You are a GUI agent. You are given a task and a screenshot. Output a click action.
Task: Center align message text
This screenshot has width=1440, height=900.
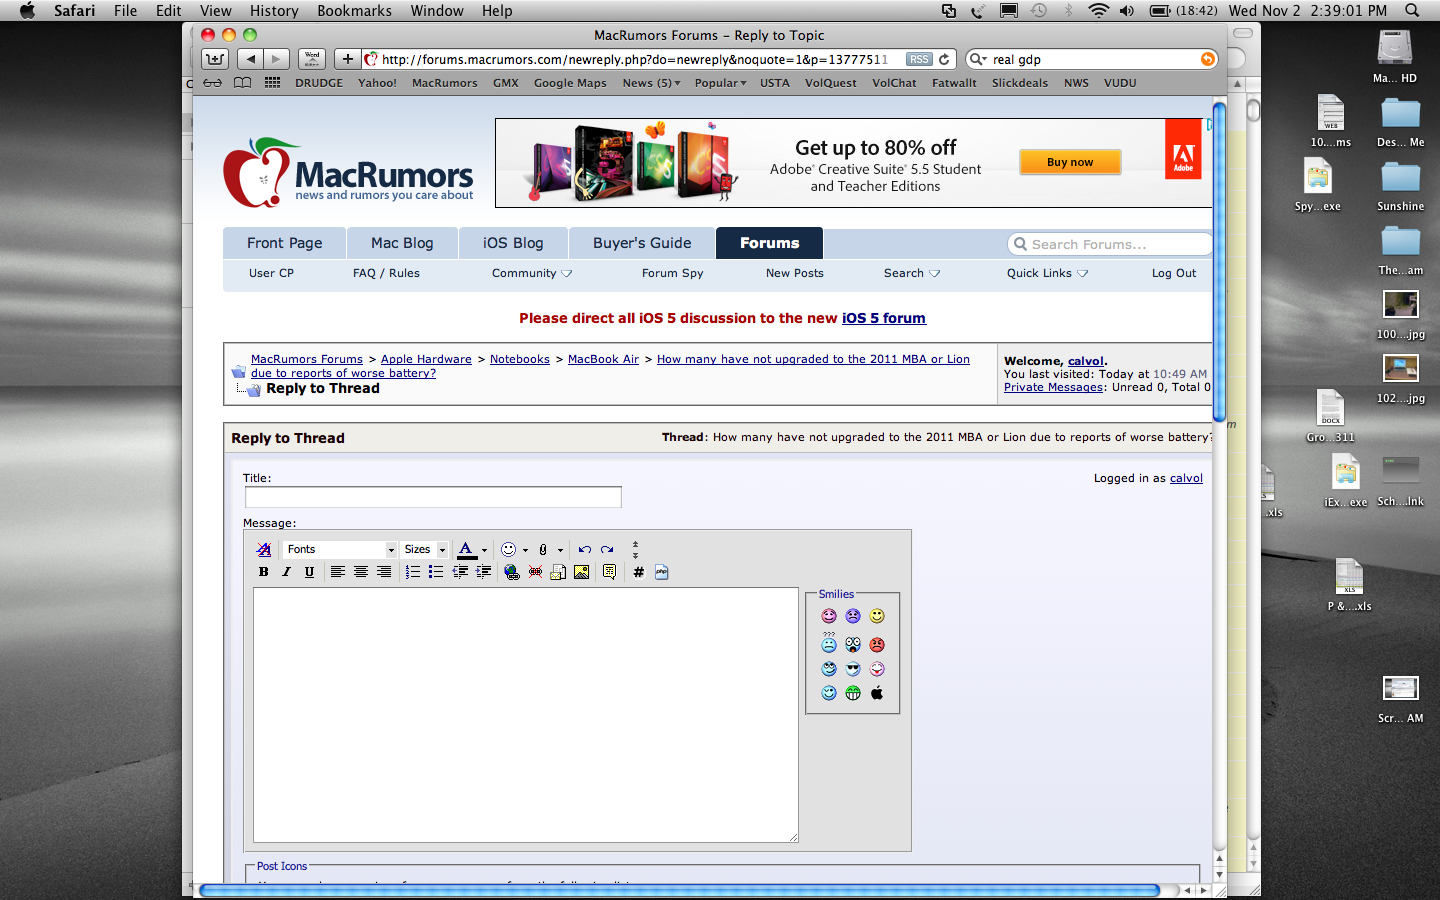point(361,572)
